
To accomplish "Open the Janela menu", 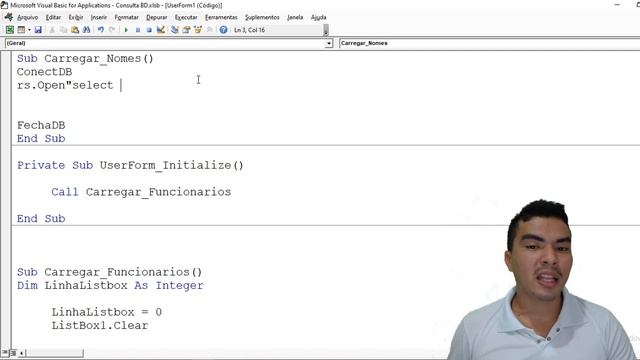I will pyautogui.click(x=295, y=17).
